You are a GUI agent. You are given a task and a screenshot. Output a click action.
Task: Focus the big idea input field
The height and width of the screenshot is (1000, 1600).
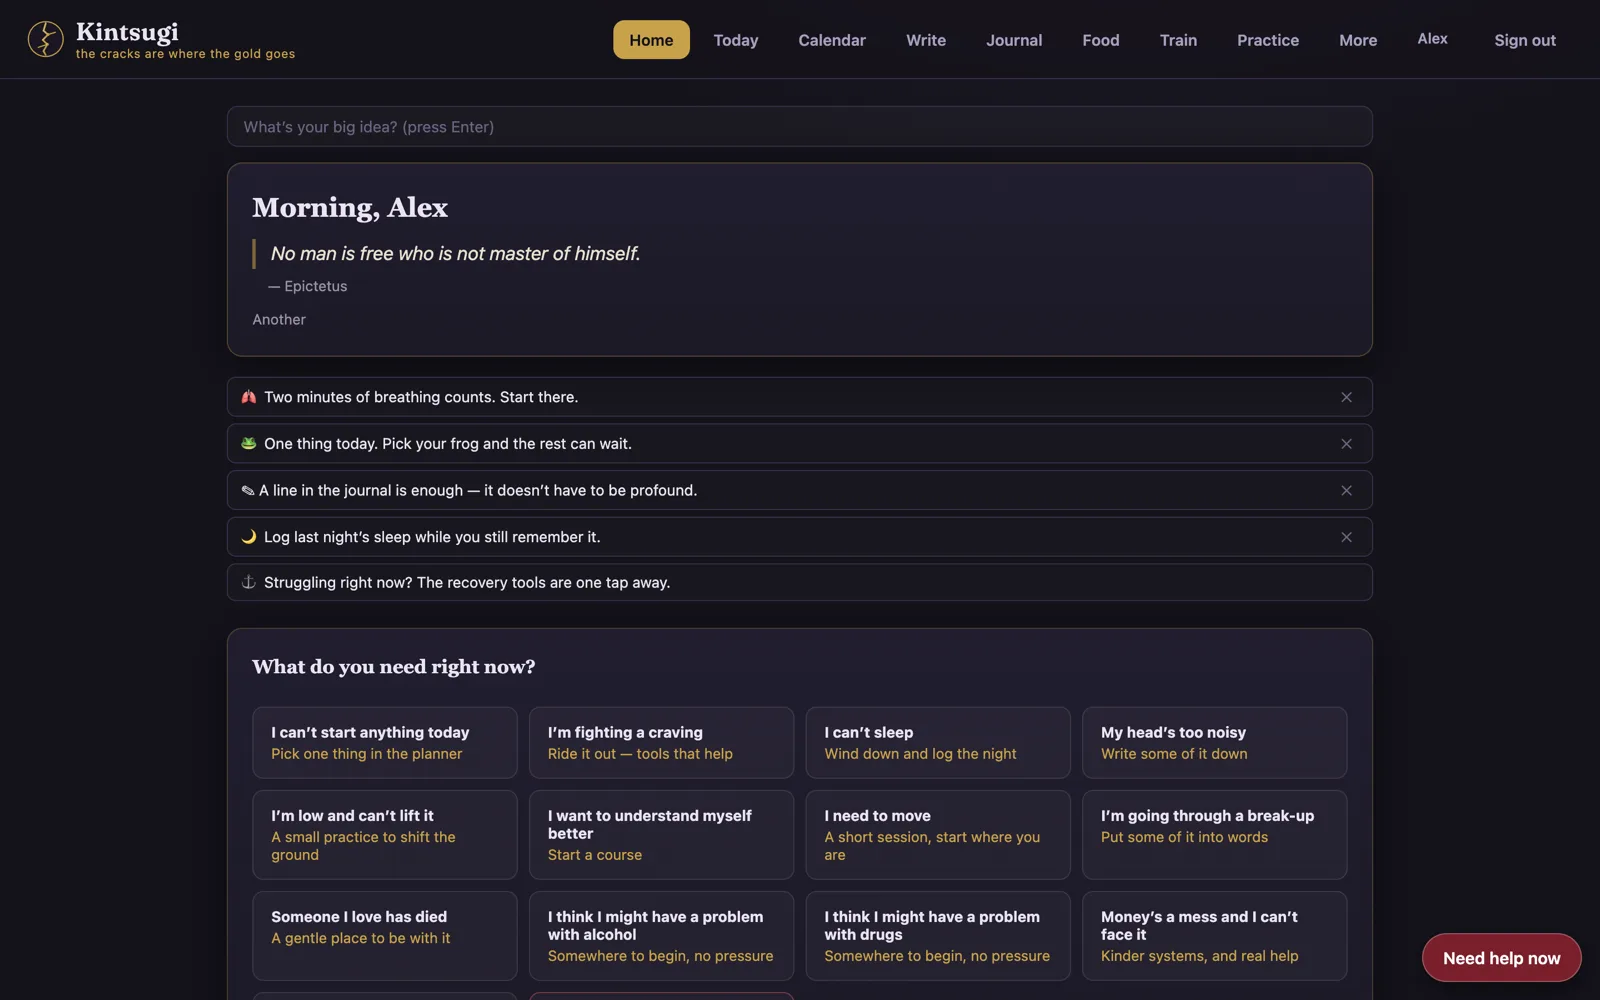[800, 127]
